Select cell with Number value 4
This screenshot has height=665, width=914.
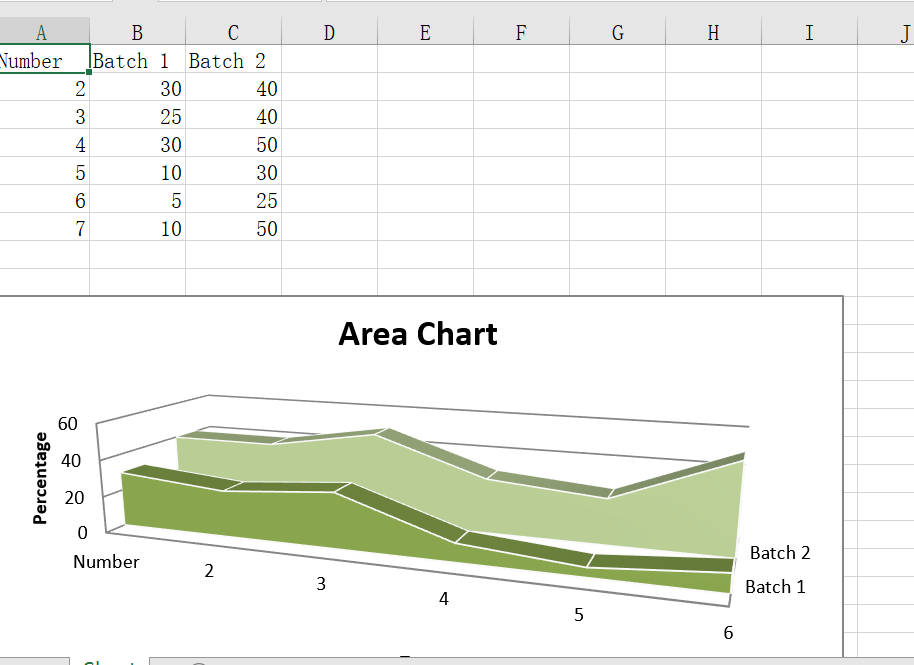(x=44, y=143)
